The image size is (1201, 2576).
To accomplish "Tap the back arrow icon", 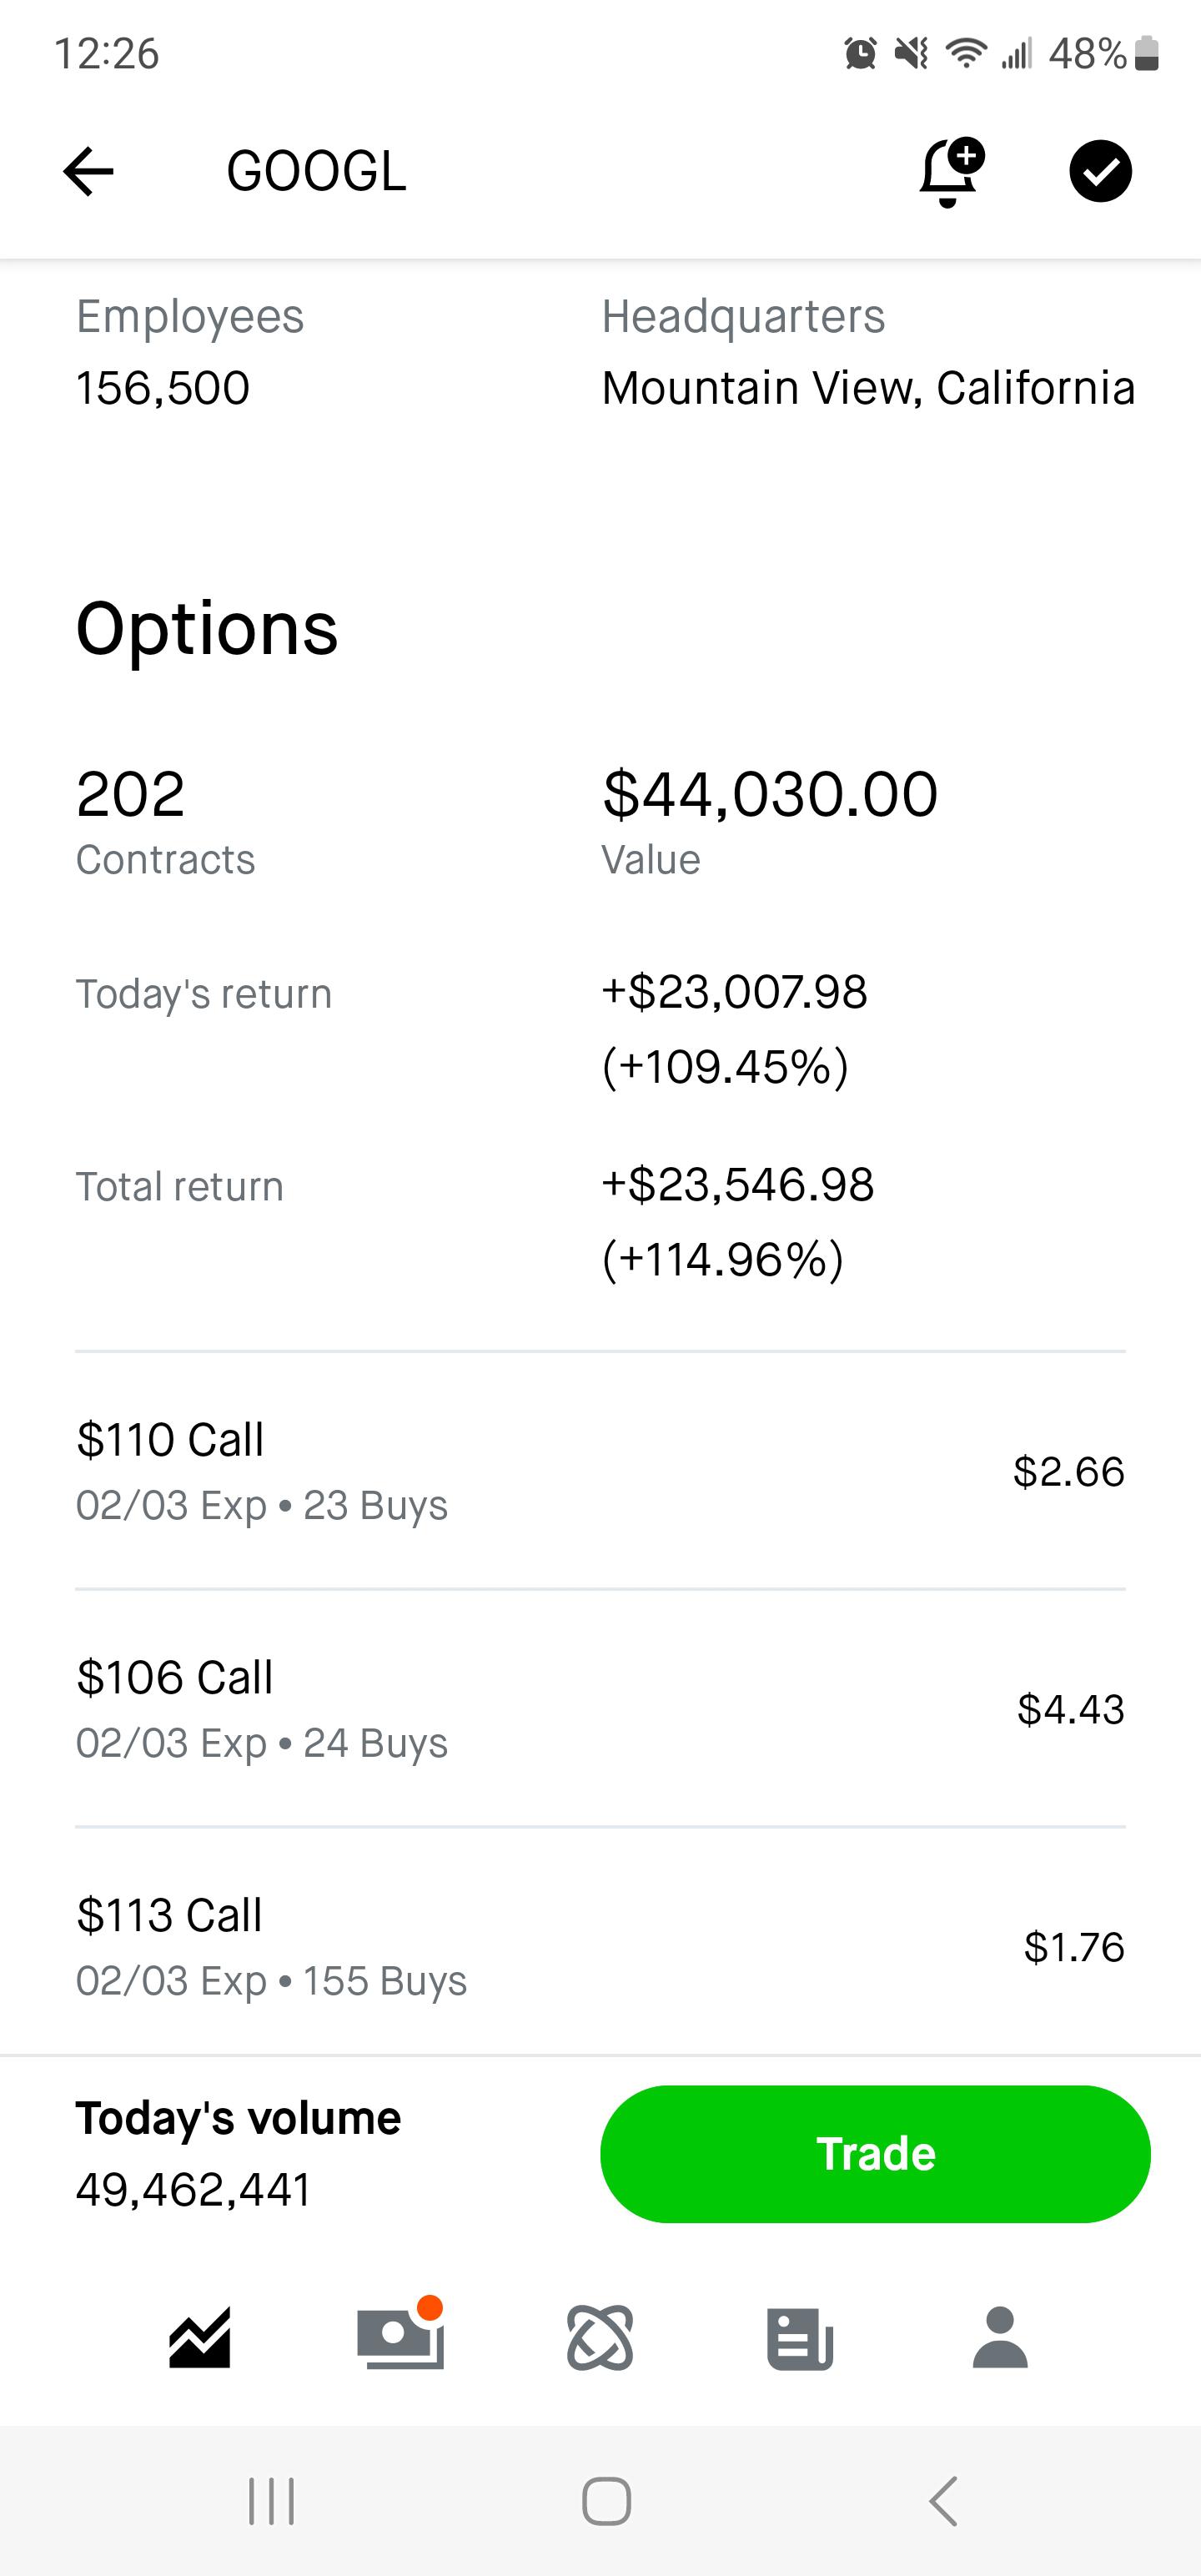I will 89,171.
